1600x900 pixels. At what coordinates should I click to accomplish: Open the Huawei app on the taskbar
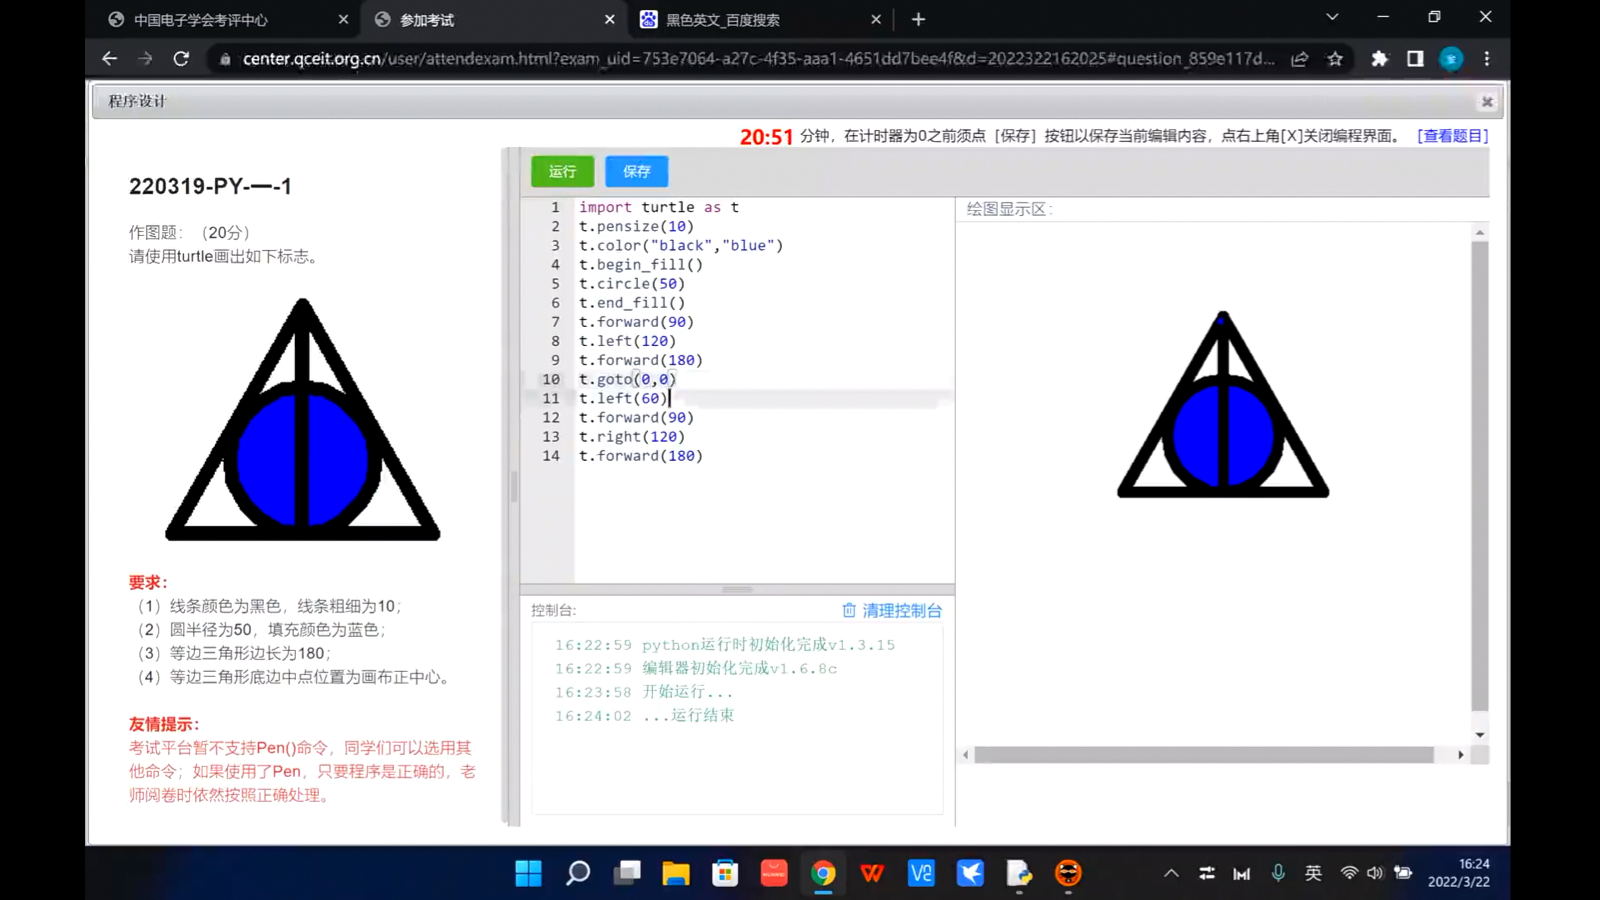pos(774,873)
